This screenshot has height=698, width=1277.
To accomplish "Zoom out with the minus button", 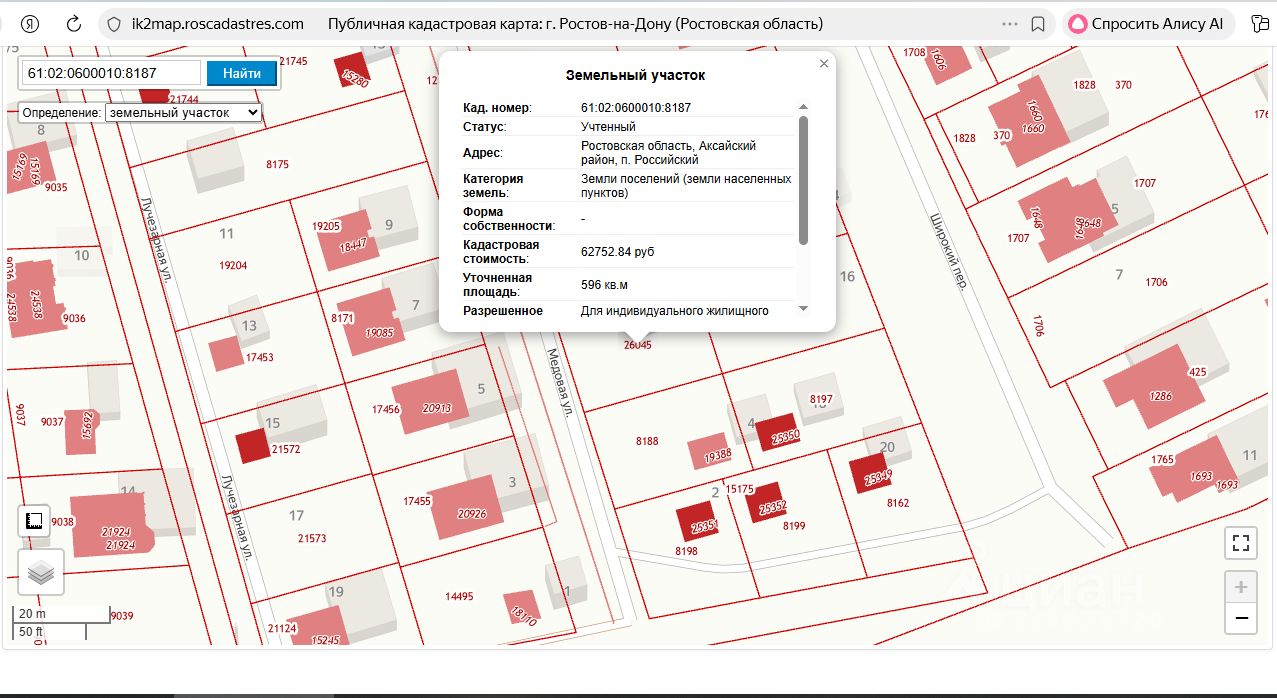I will [x=1241, y=618].
